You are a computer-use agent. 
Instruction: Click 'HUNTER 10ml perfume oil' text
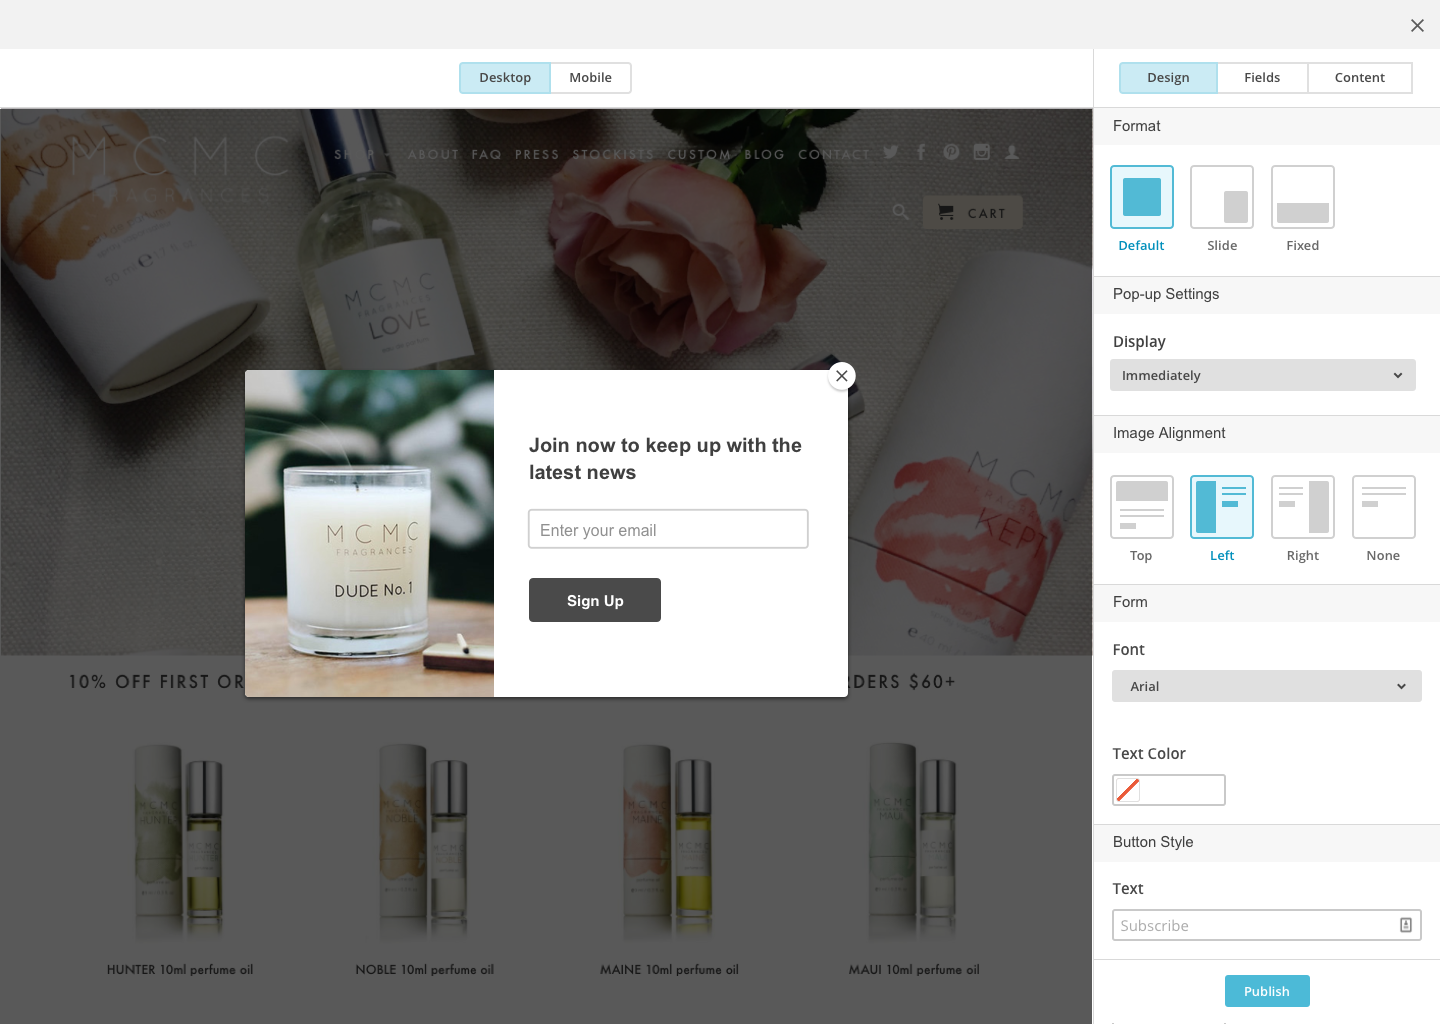180,969
